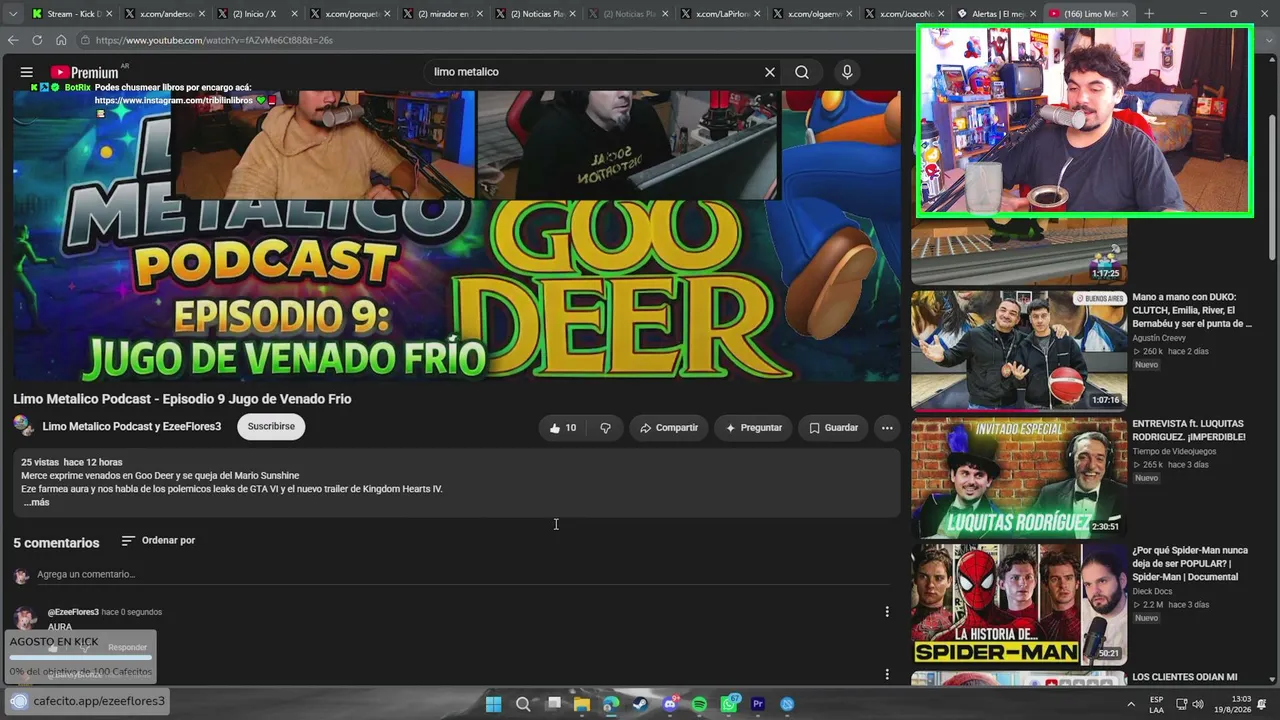Open the system volume control

click(1198, 704)
